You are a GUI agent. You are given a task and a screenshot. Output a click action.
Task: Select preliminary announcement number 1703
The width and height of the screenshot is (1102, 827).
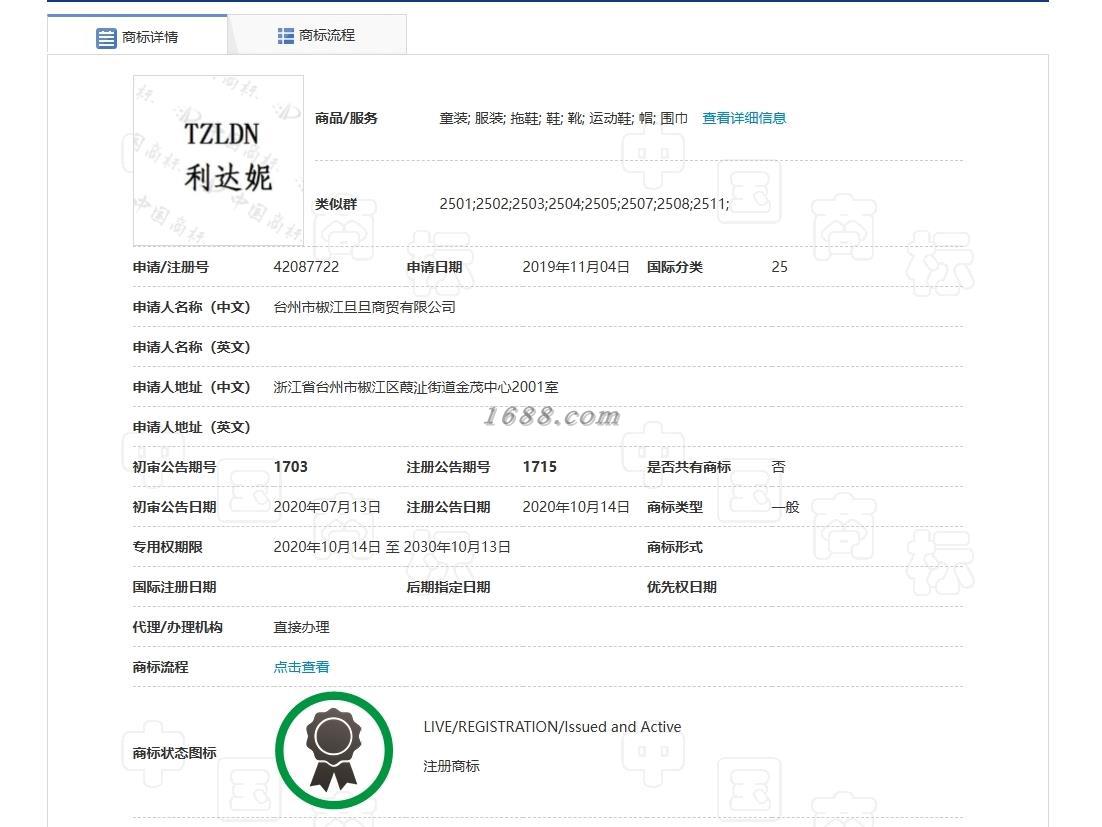[291, 467]
